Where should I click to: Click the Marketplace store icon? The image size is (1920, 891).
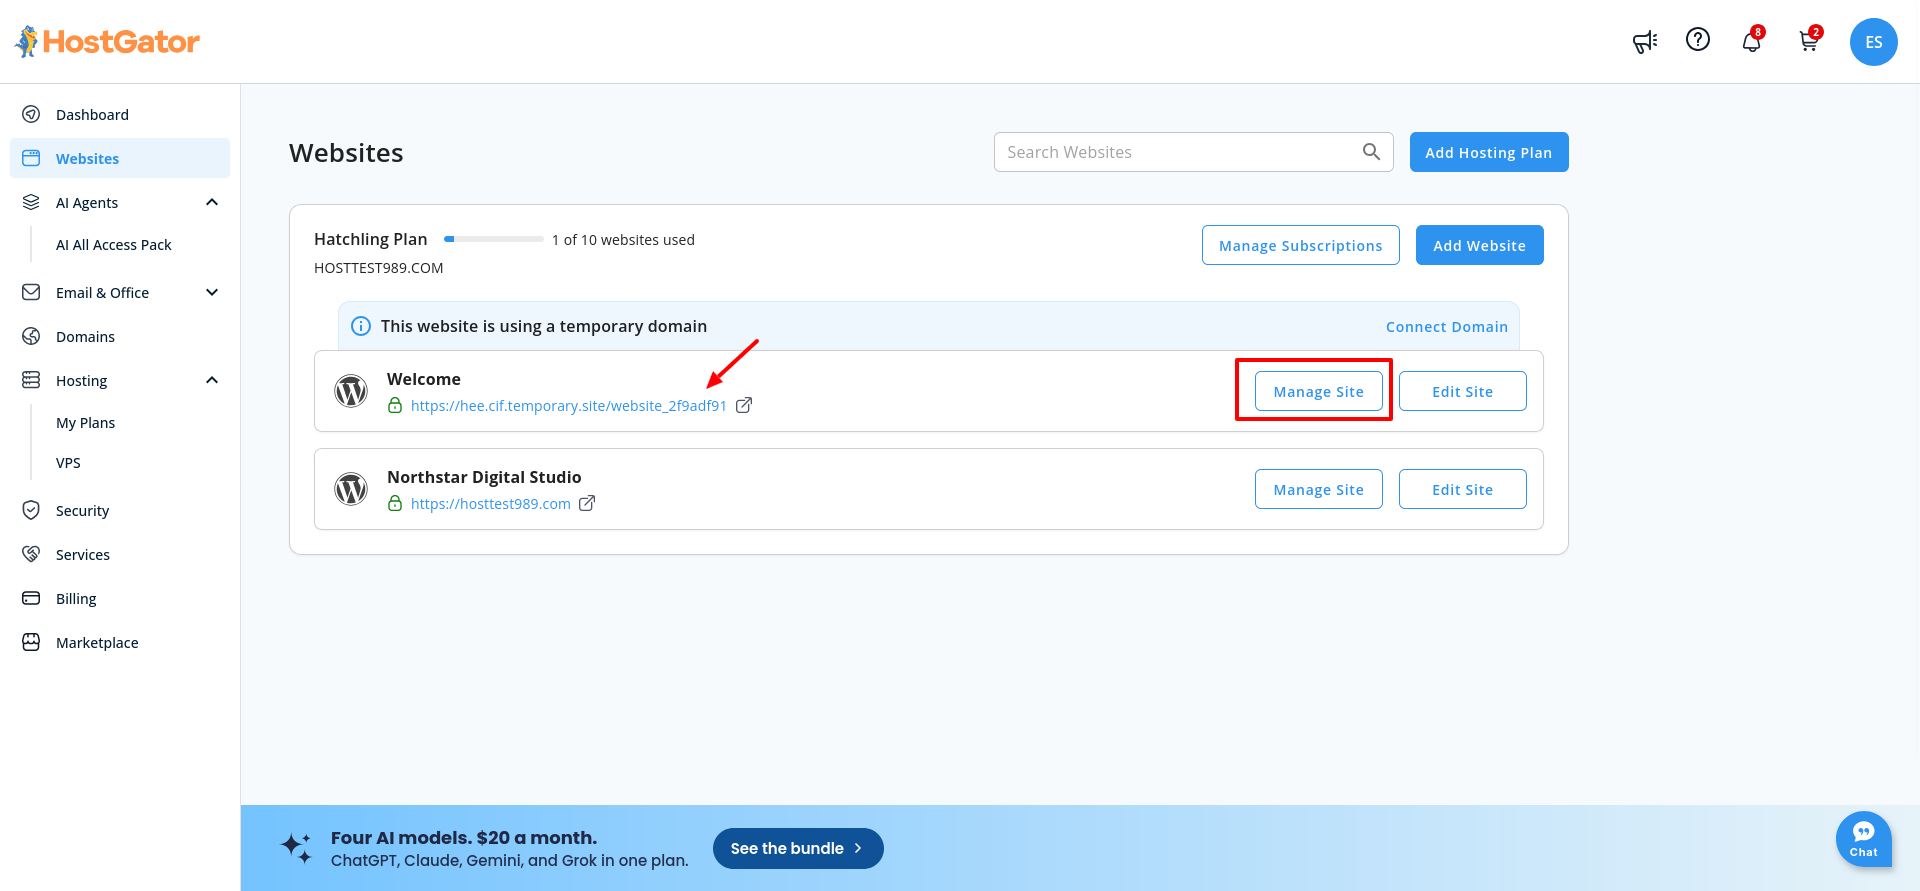(31, 642)
